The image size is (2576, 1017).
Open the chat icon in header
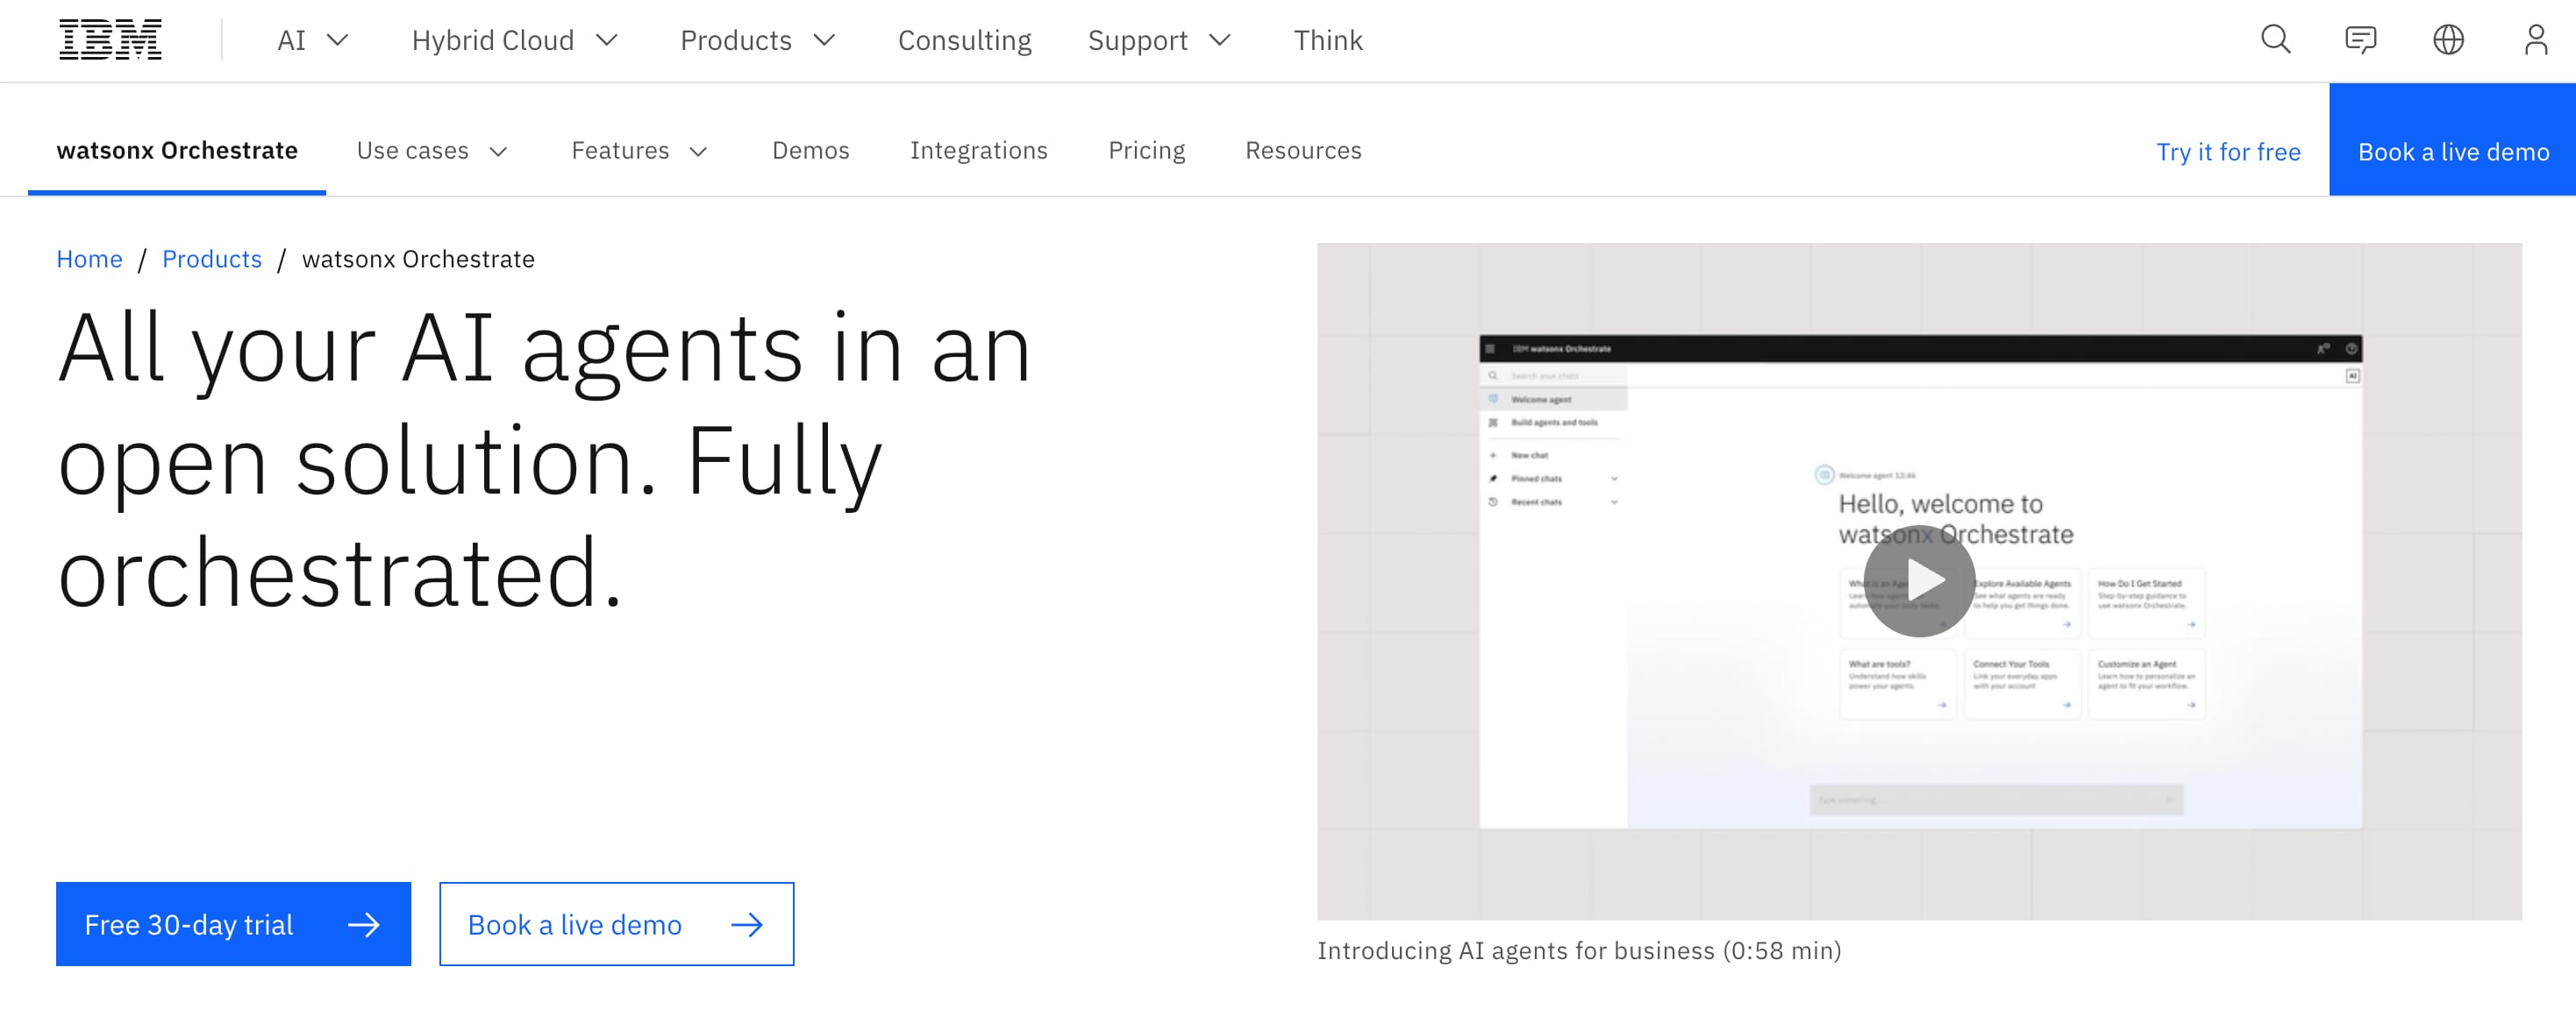(x=2361, y=40)
